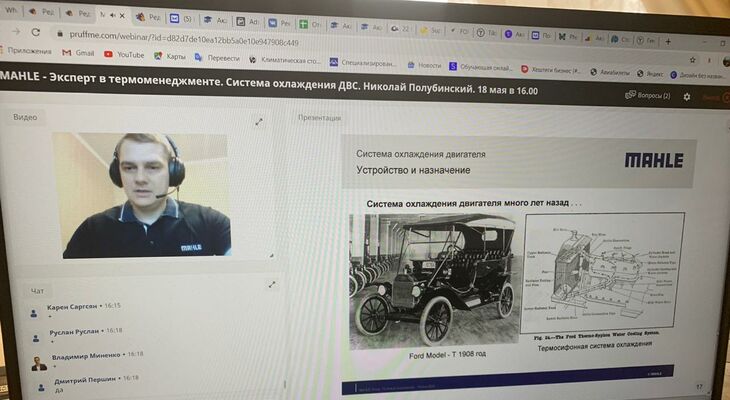730x400 pixels.
Task: Open the 'Обучающая склад...' bookmark
Action: coord(480,68)
